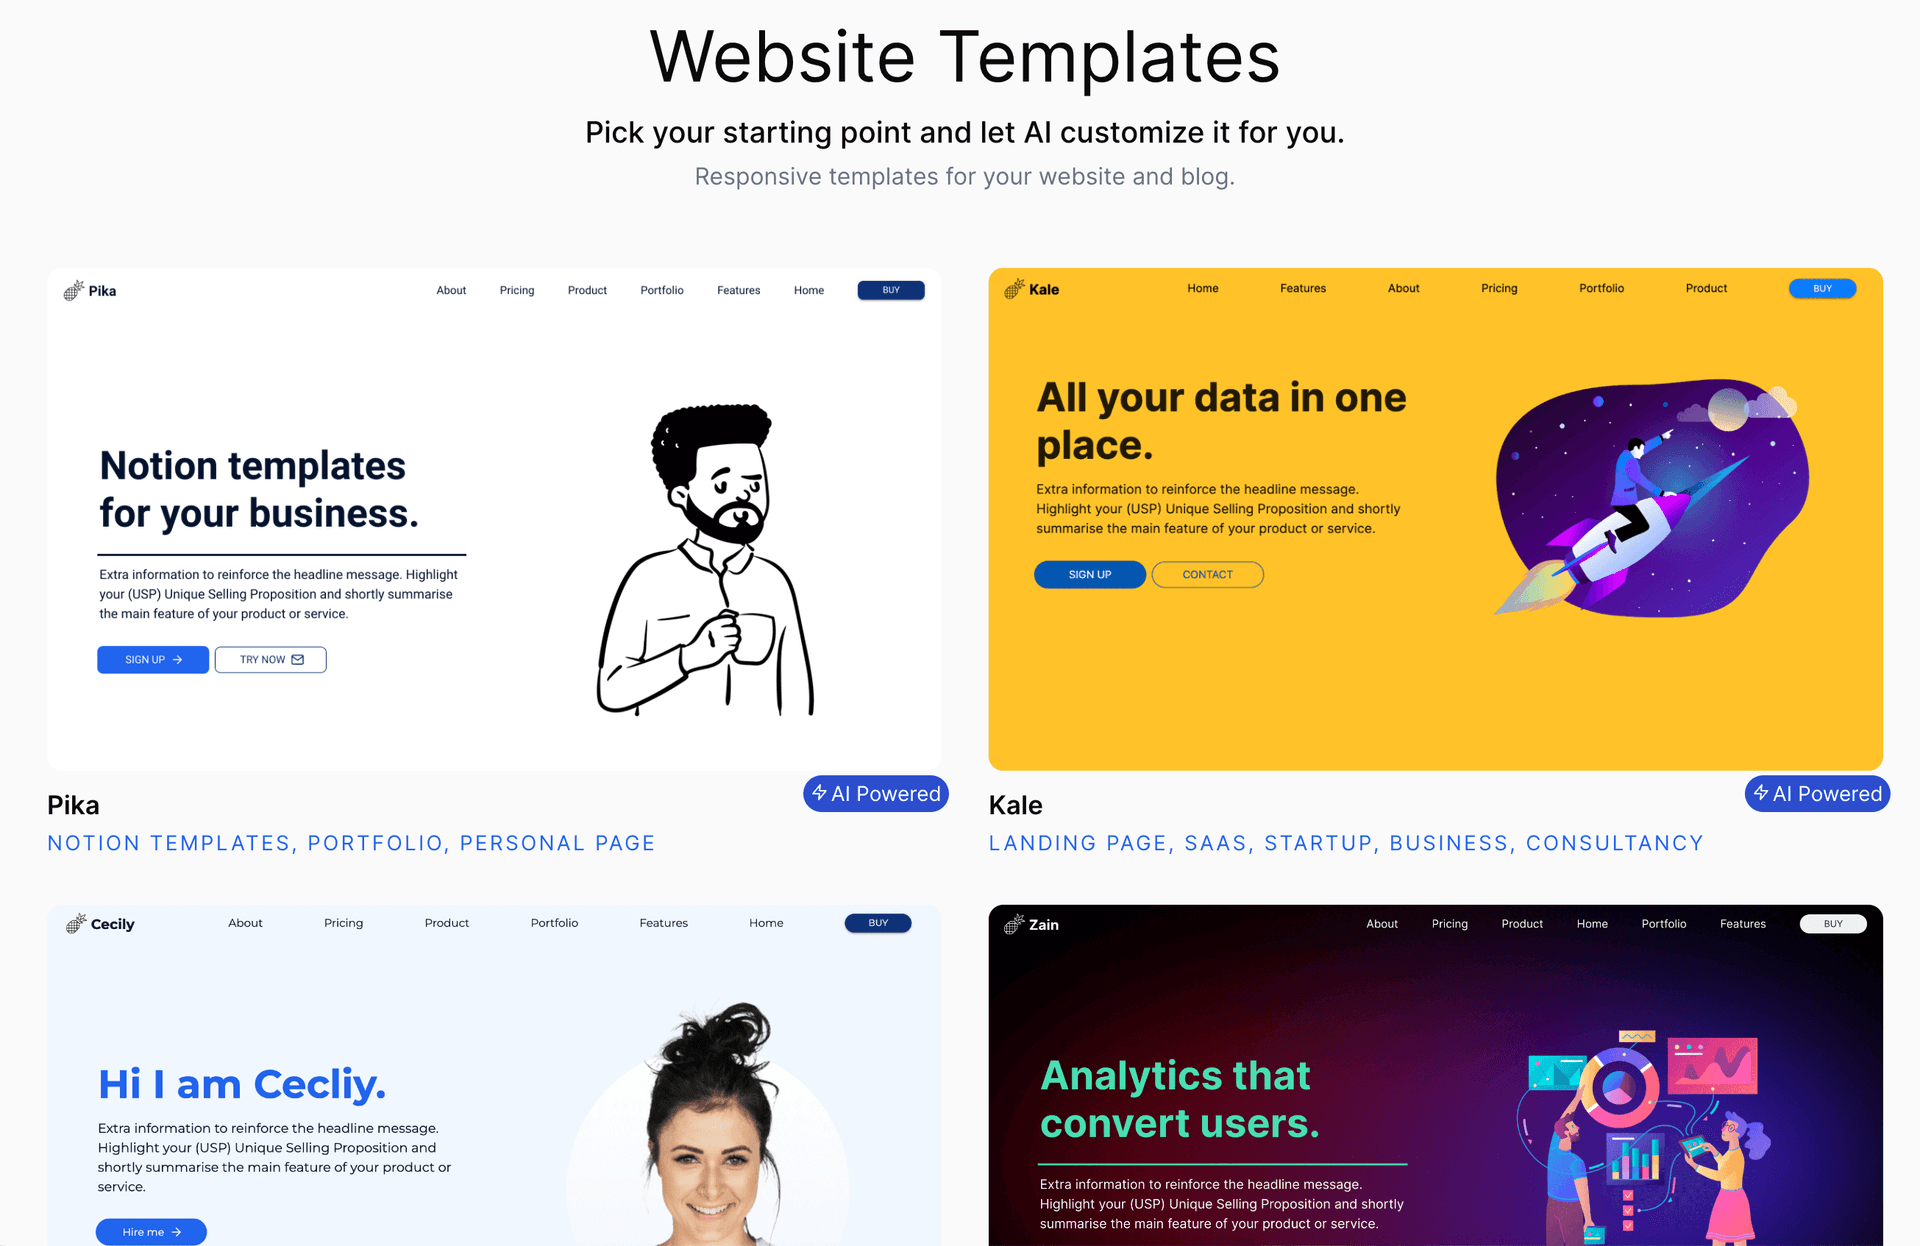1920x1246 pixels.
Task: Click the Pika template AI Powered badge
Action: [x=873, y=794]
